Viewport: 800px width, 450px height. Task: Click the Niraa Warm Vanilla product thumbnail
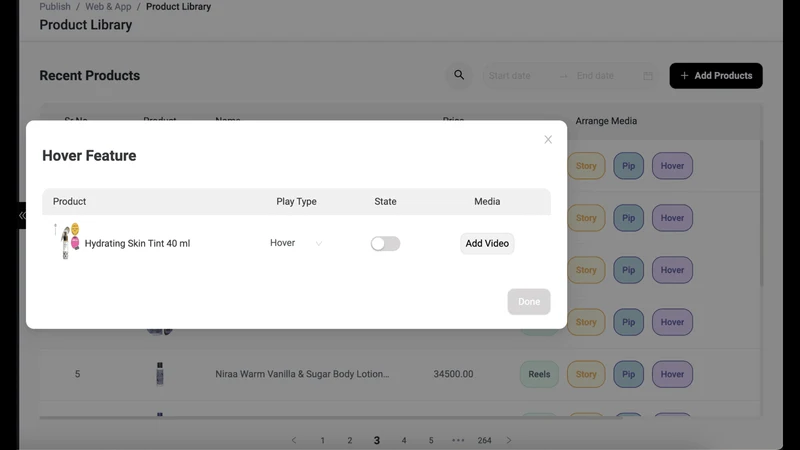tap(160, 374)
